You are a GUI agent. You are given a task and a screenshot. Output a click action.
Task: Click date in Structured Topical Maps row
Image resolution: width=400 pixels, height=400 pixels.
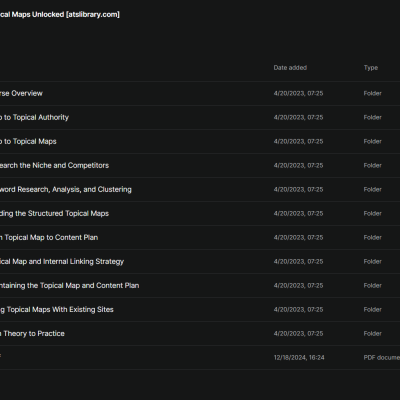click(298, 213)
